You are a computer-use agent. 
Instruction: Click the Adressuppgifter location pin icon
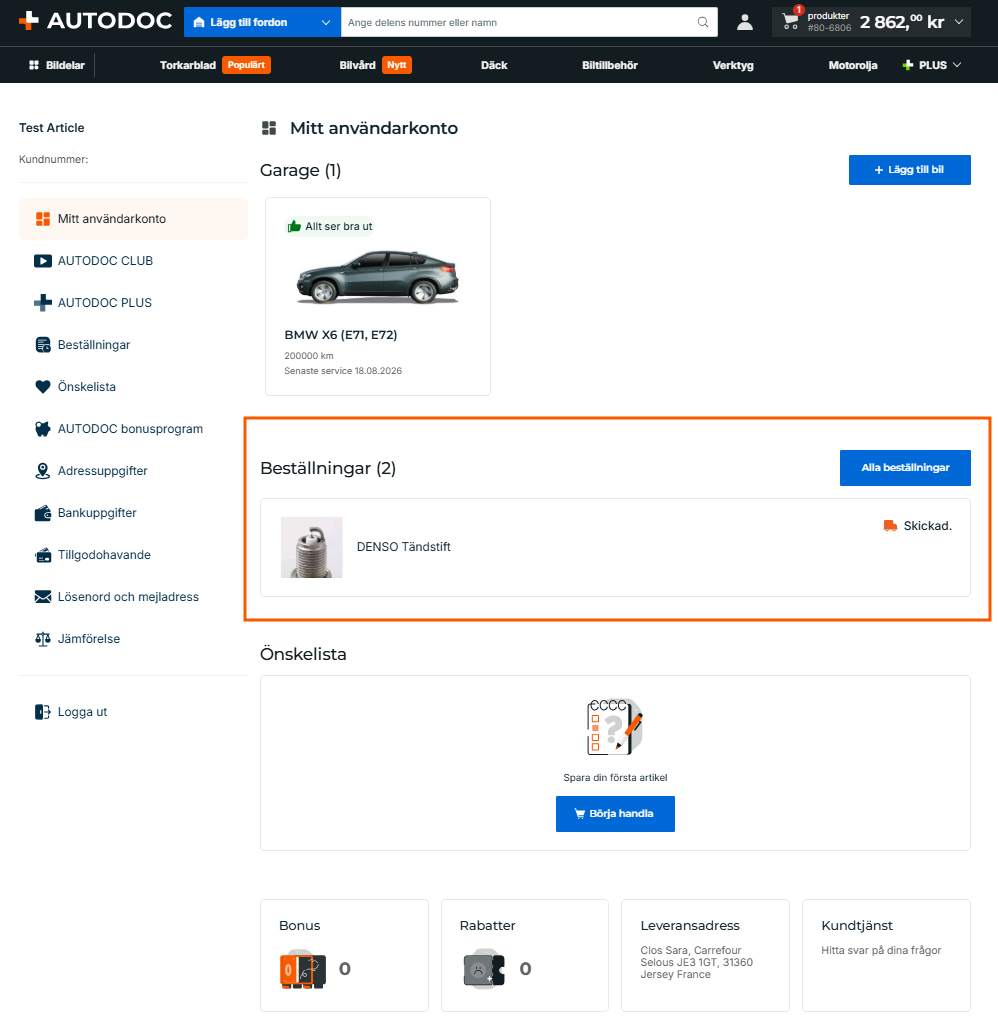click(x=43, y=471)
